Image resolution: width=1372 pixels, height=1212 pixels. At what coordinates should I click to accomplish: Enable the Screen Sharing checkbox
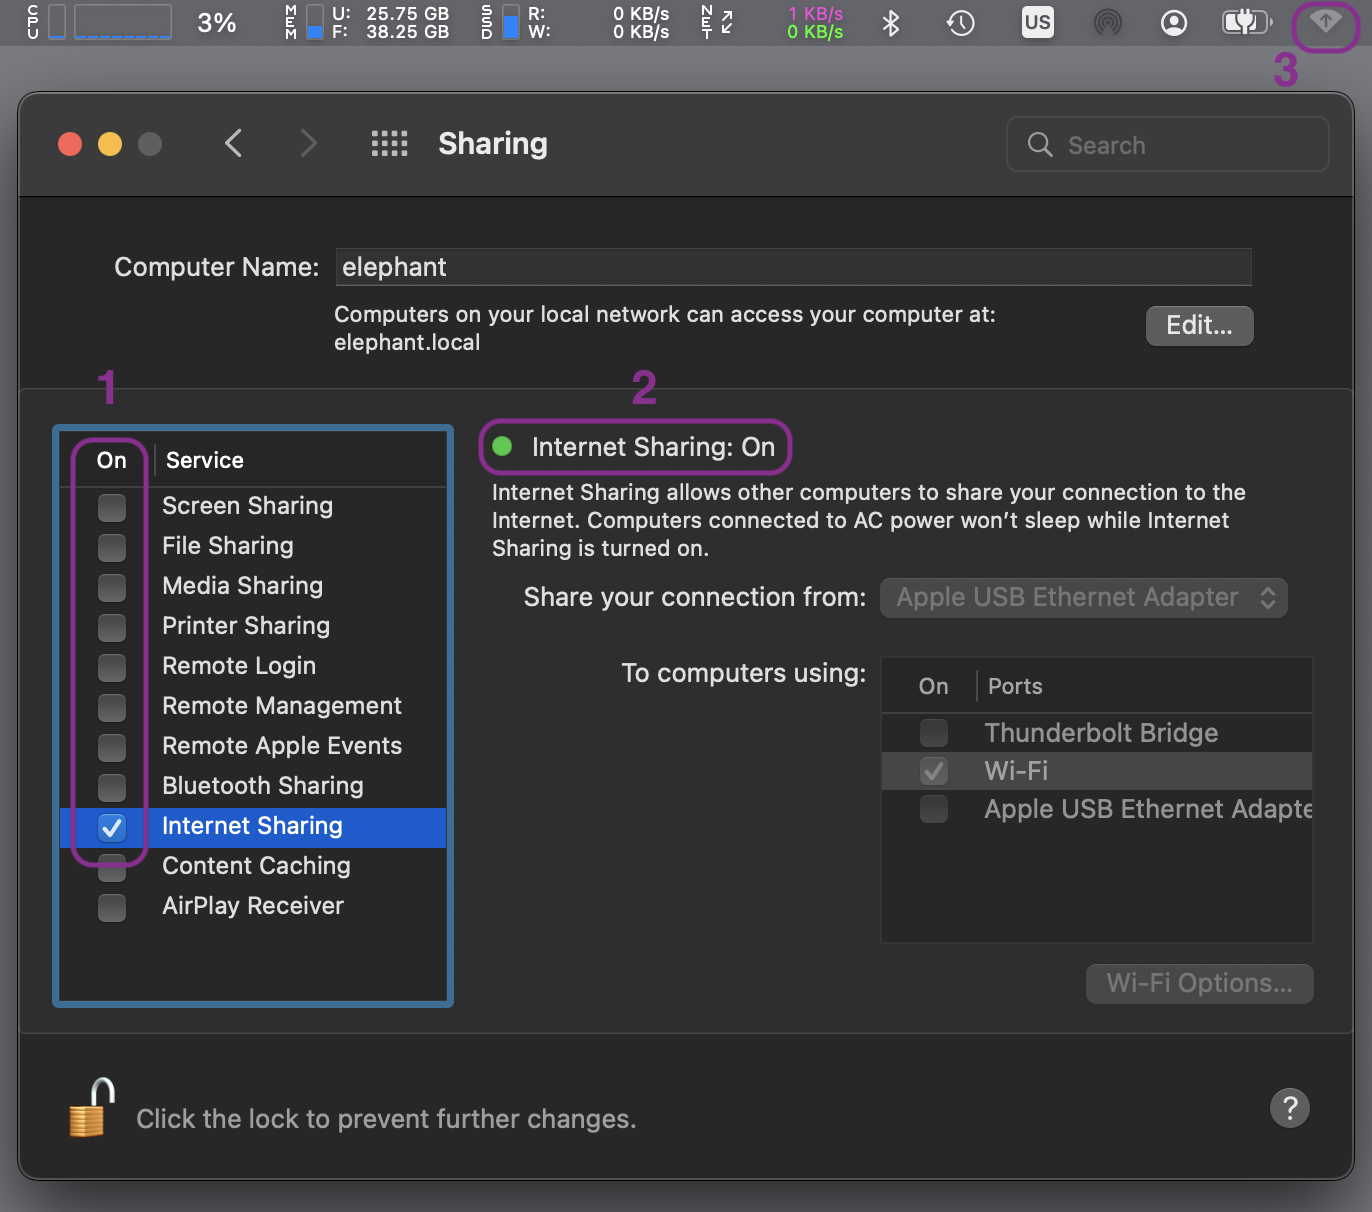[x=112, y=508]
